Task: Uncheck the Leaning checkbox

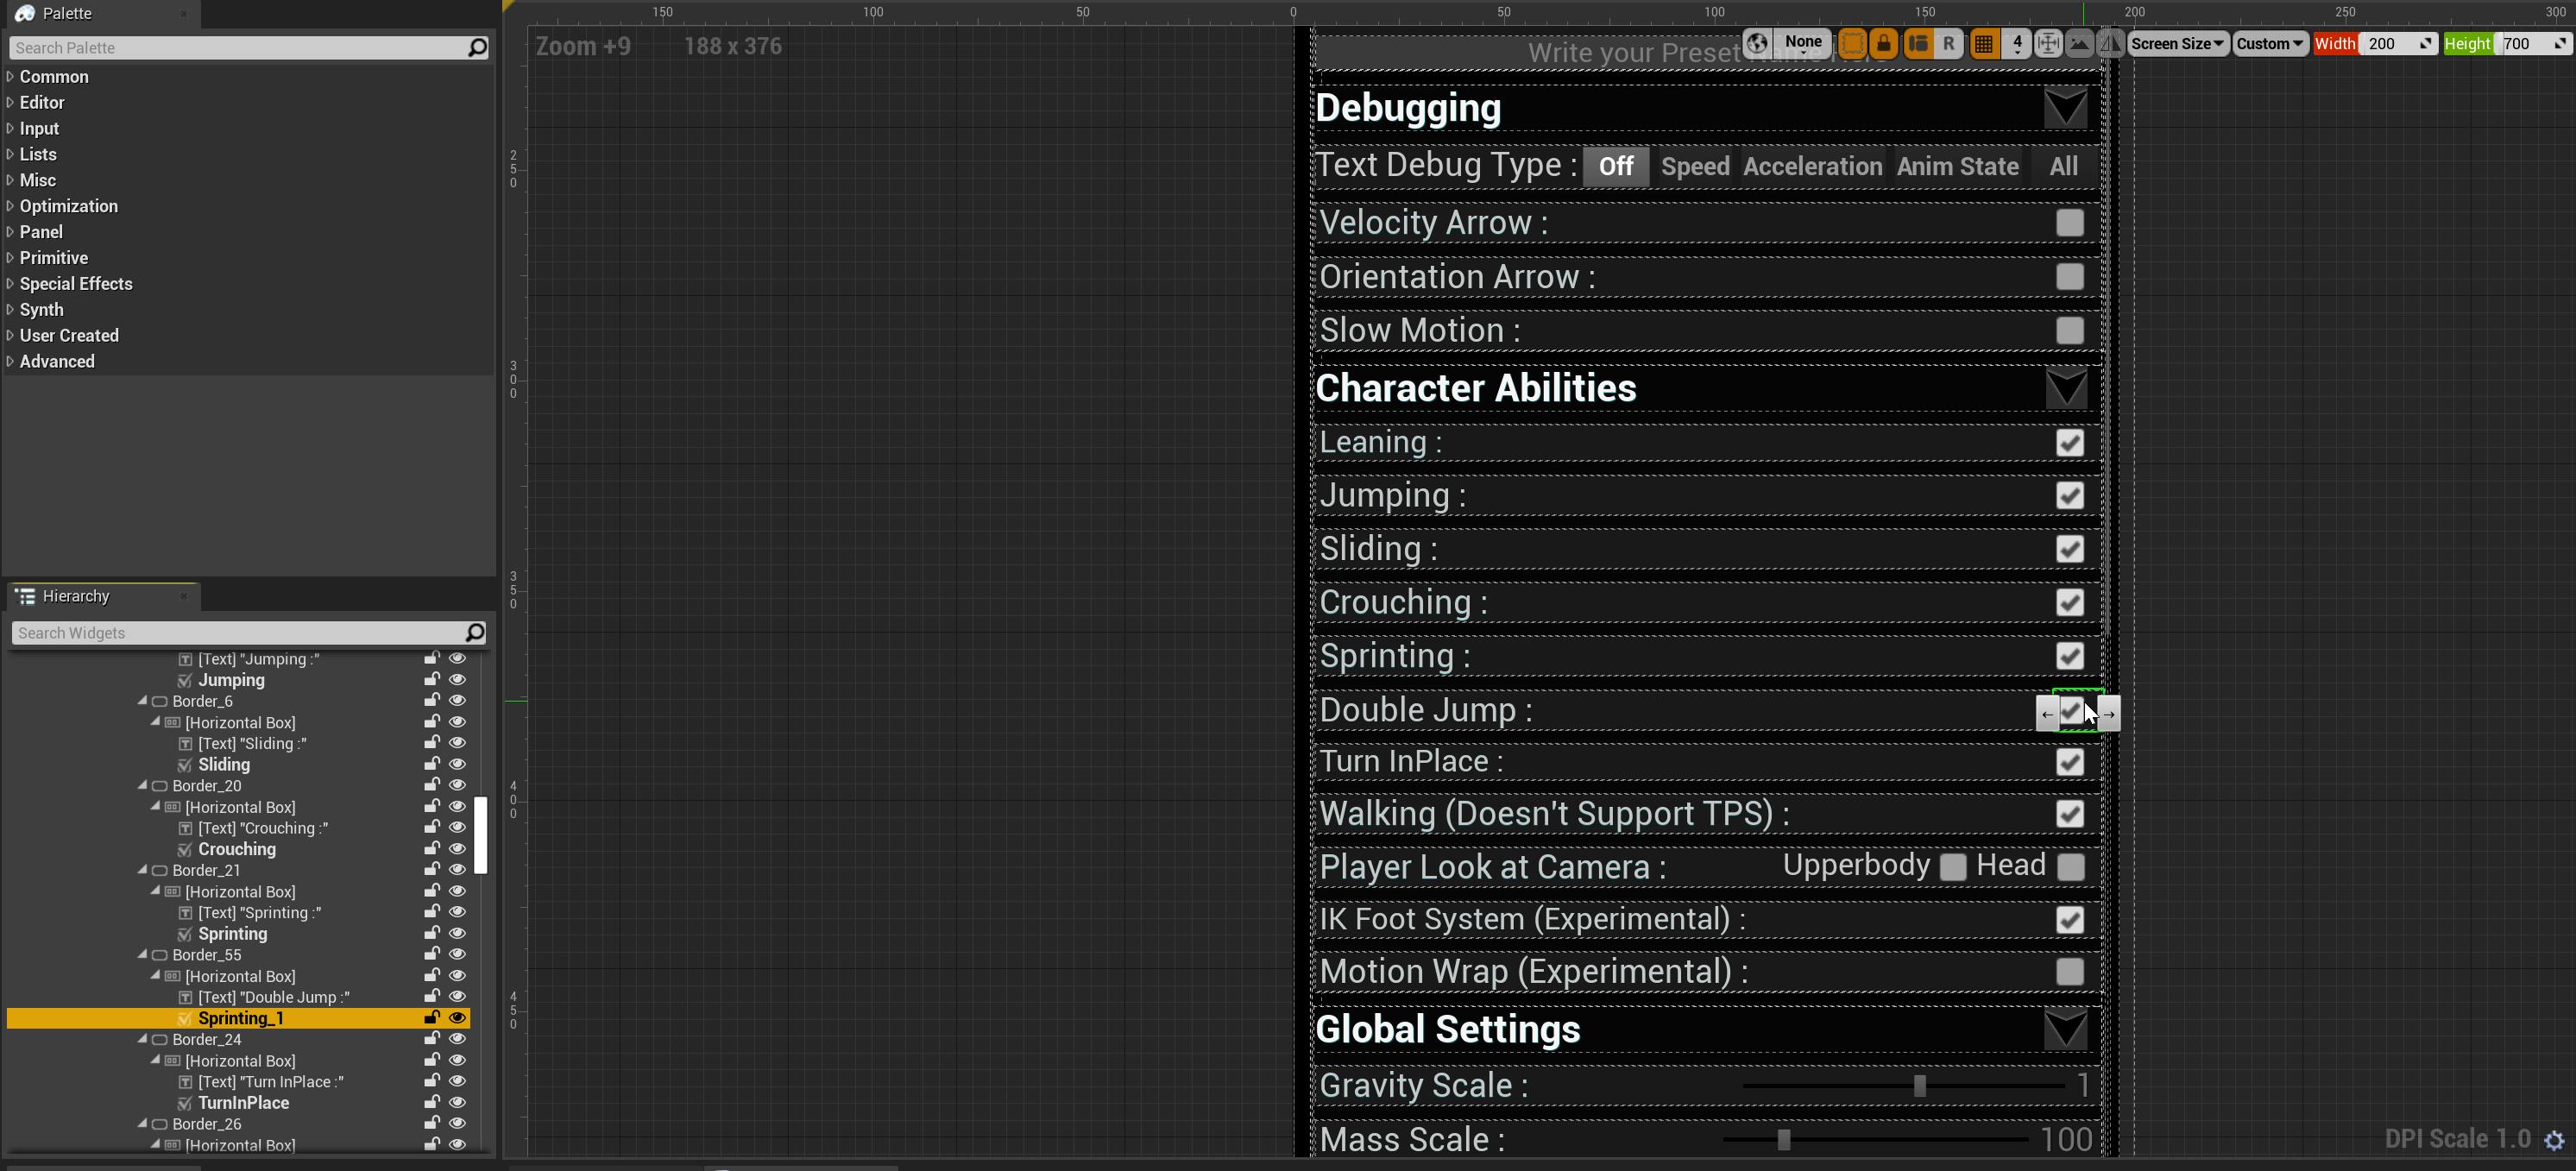Action: pos(2070,443)
